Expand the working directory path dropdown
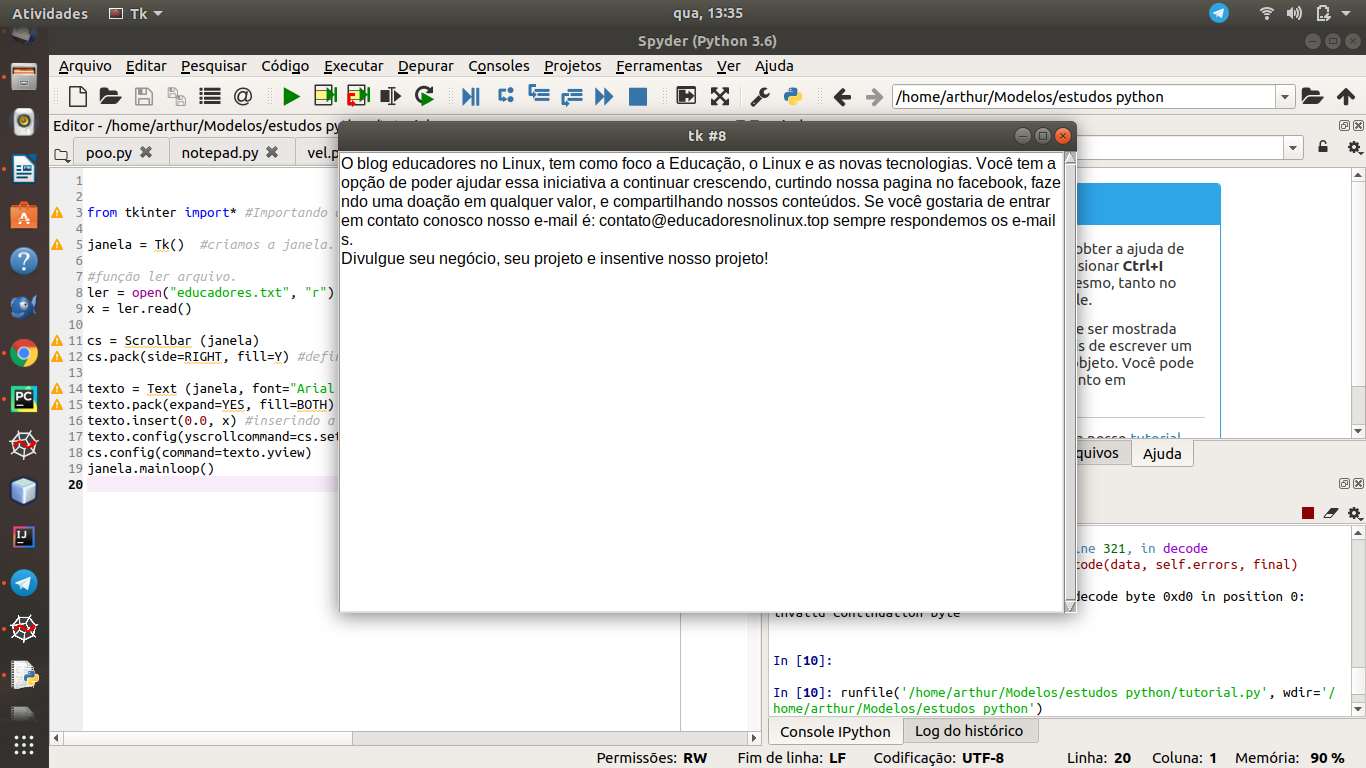The height and width of the screenshot is (768, 1366). point(1285,97)
